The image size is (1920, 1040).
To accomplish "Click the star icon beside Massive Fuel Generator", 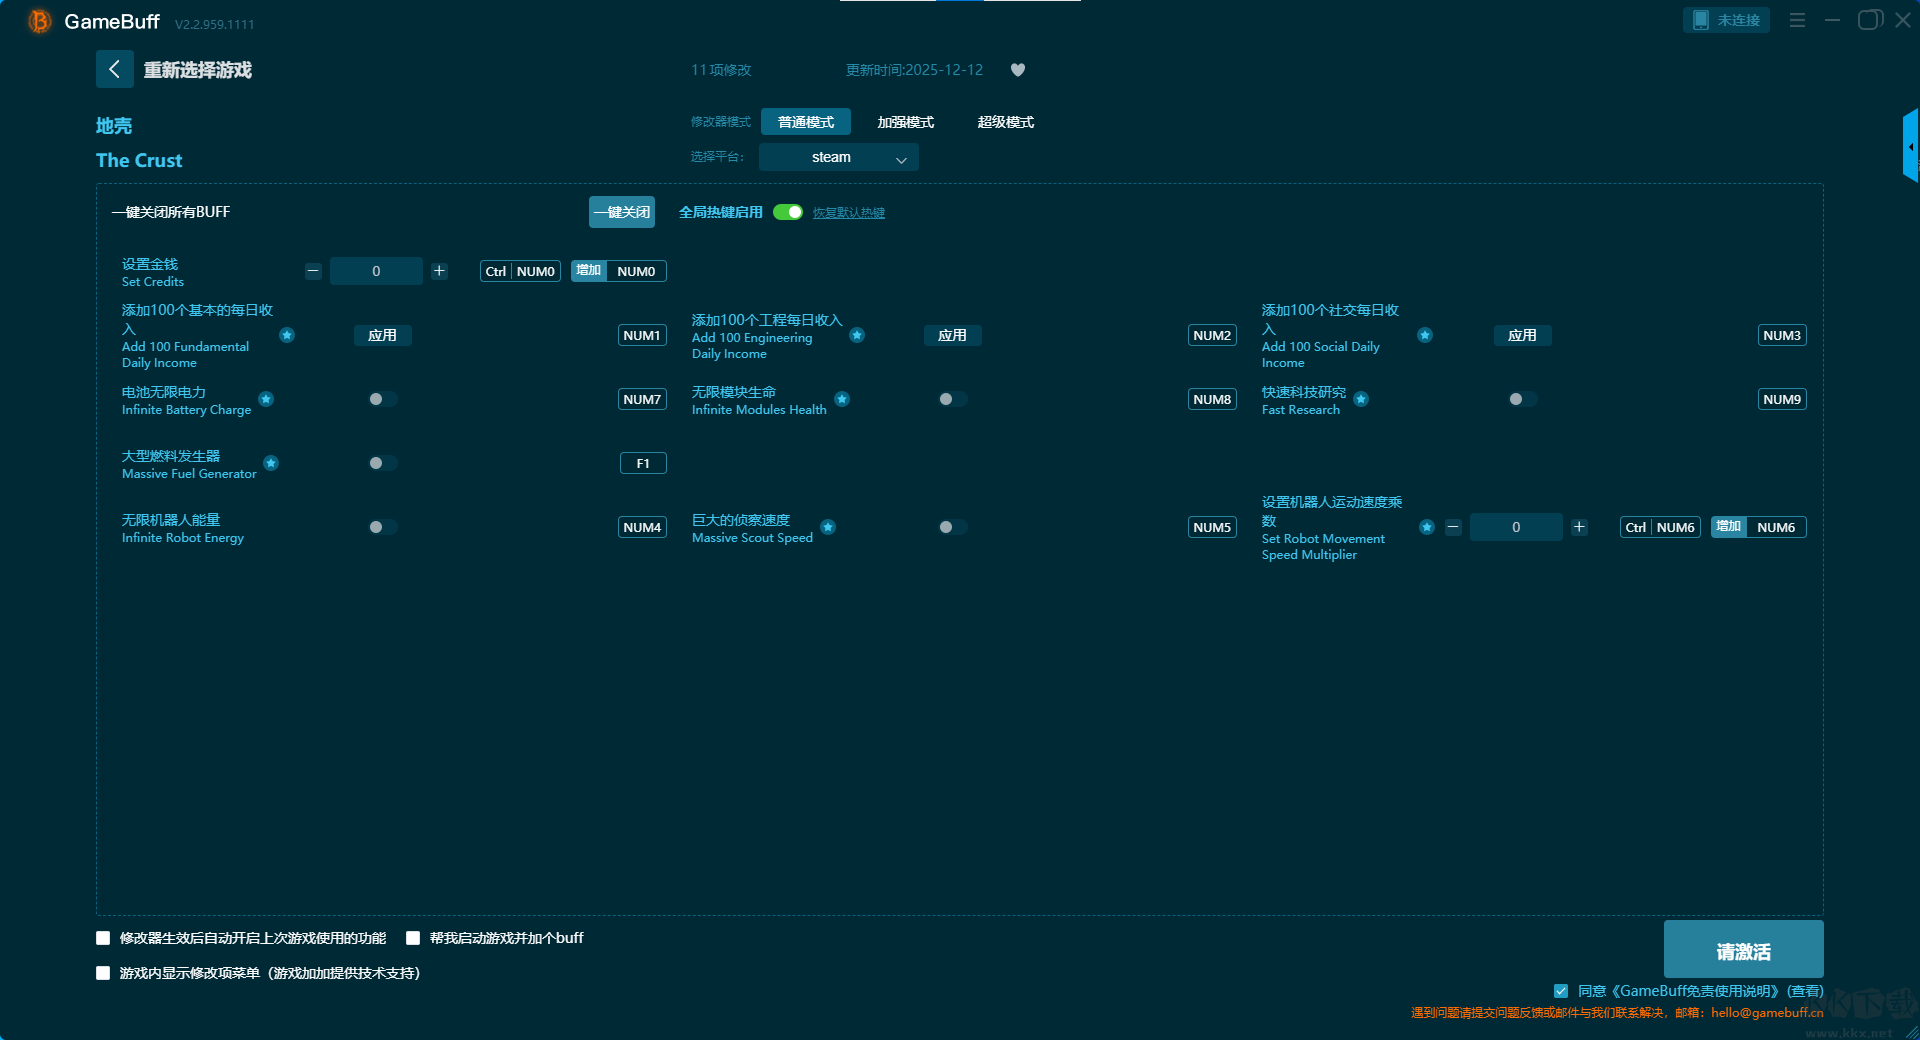I will pos(271,463).
